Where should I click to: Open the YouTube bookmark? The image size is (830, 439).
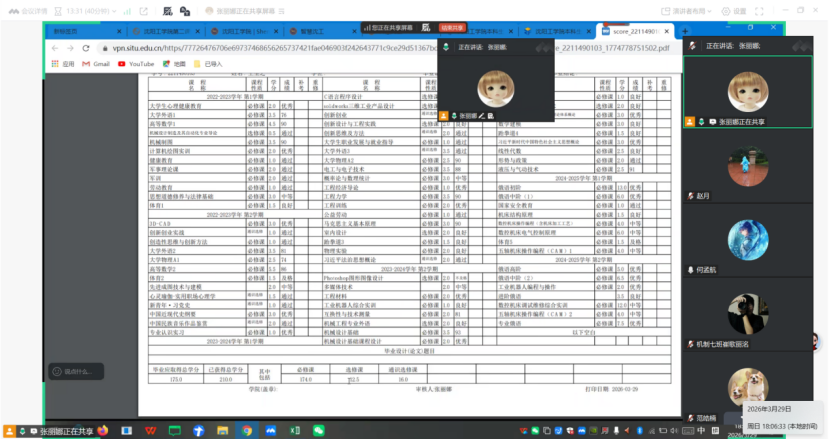pos(135,64)
